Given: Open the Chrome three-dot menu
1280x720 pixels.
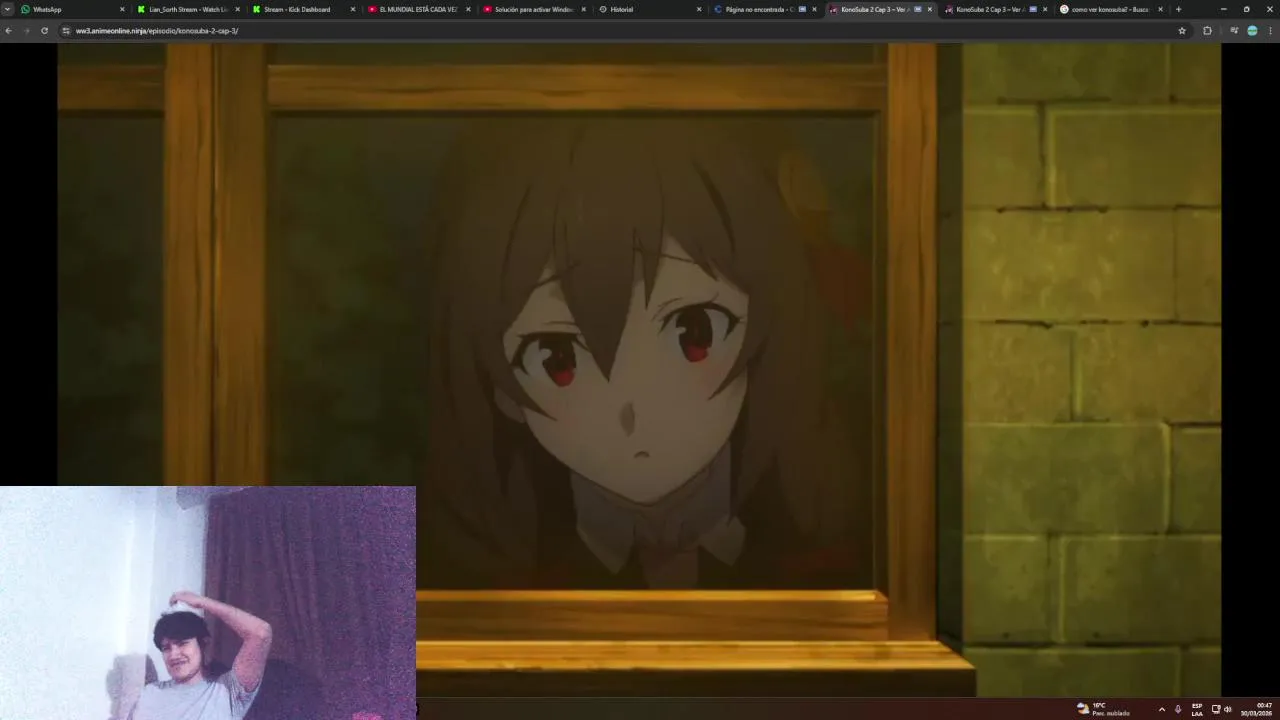Looking at the screenshot, I should click(1270, 31).
